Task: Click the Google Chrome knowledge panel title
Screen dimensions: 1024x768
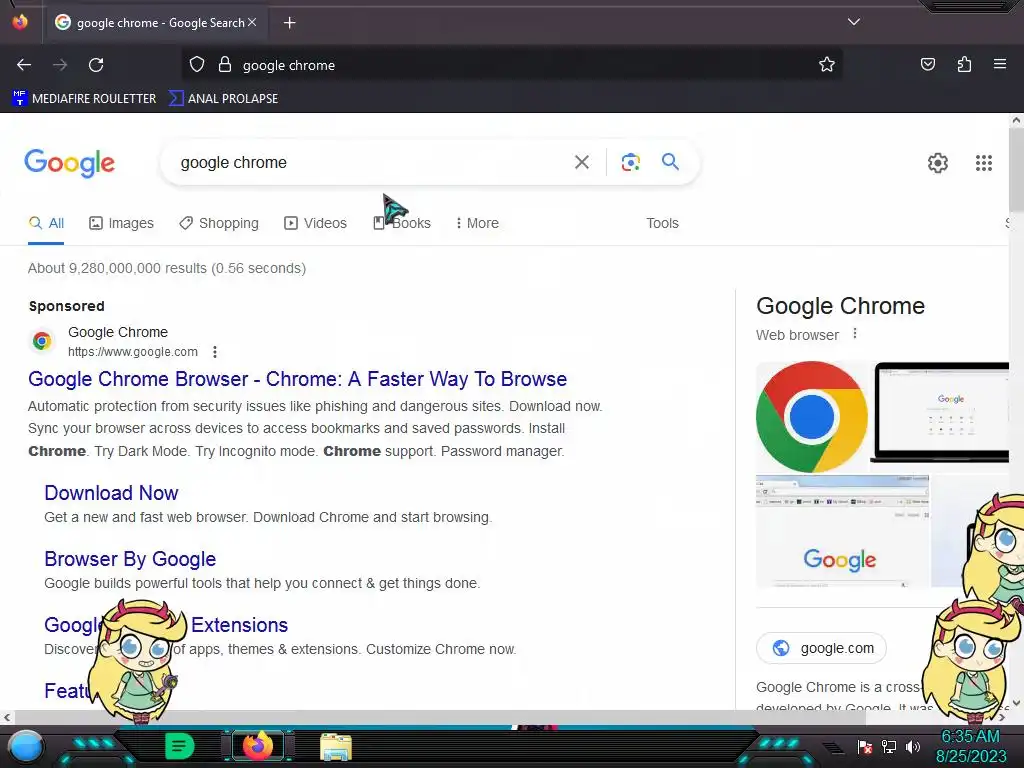Action: (840, 306)
